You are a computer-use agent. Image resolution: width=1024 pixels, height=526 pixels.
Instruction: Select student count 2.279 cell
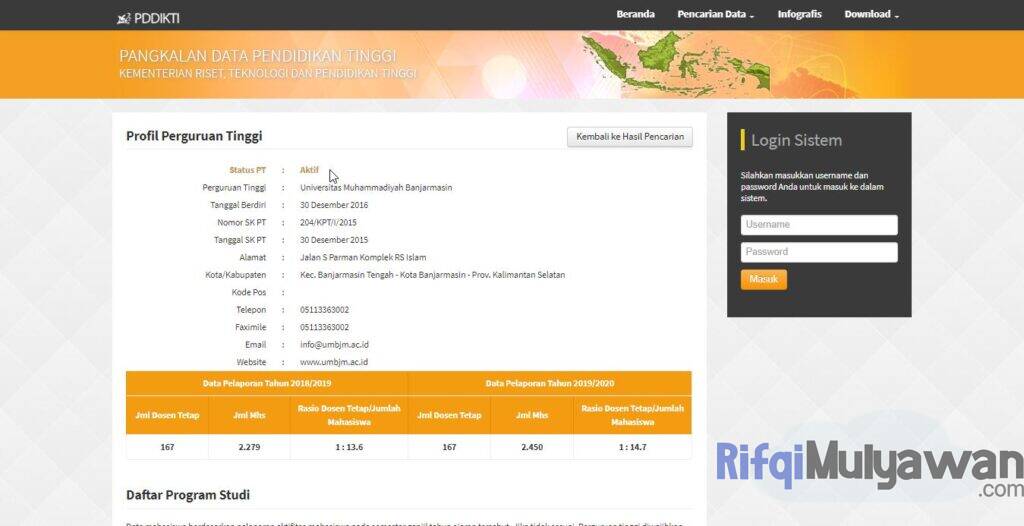(x=249, y=448)
